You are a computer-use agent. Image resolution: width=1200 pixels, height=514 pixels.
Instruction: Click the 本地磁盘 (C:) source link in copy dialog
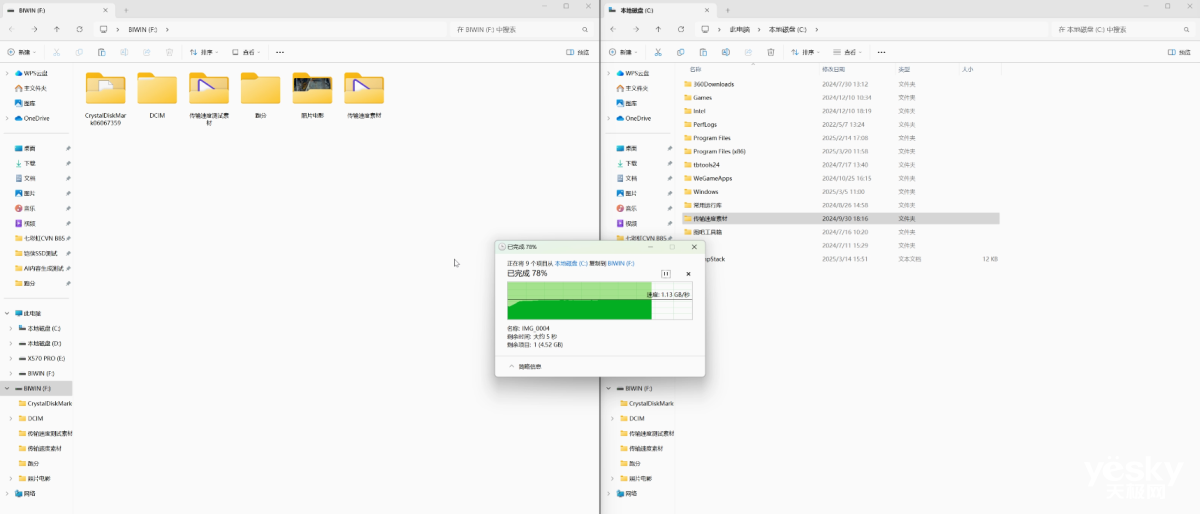click(573, 263)
